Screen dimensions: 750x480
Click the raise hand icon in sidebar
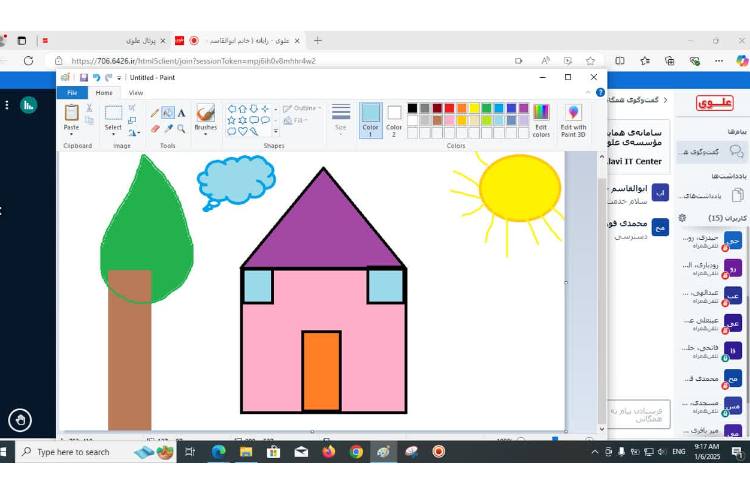[x=20, y=420]
